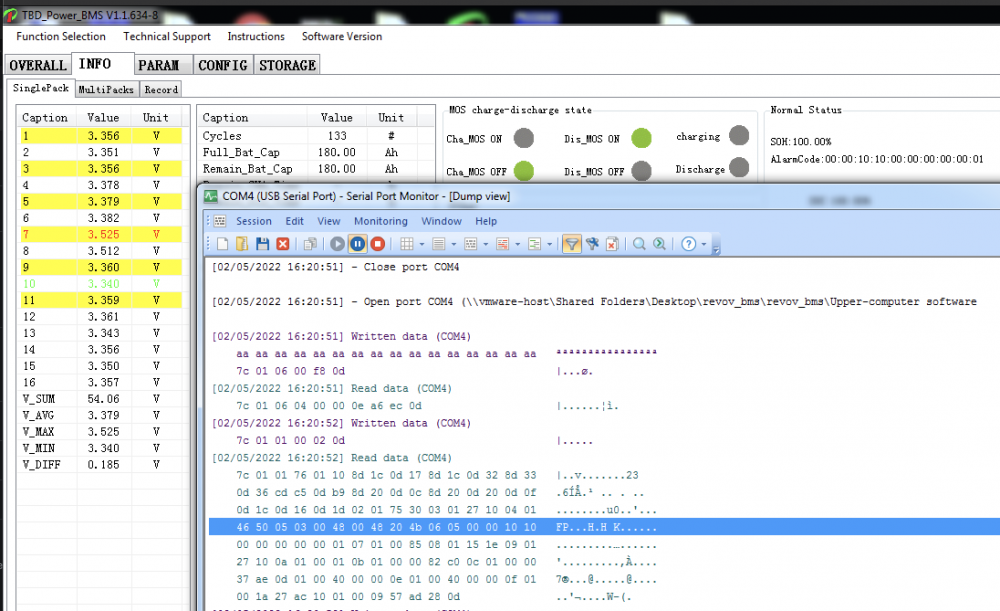This screenshot has height=611, width=1000.
Task: Click the copy icon in monitor toolbar
Action: point(311,244)
